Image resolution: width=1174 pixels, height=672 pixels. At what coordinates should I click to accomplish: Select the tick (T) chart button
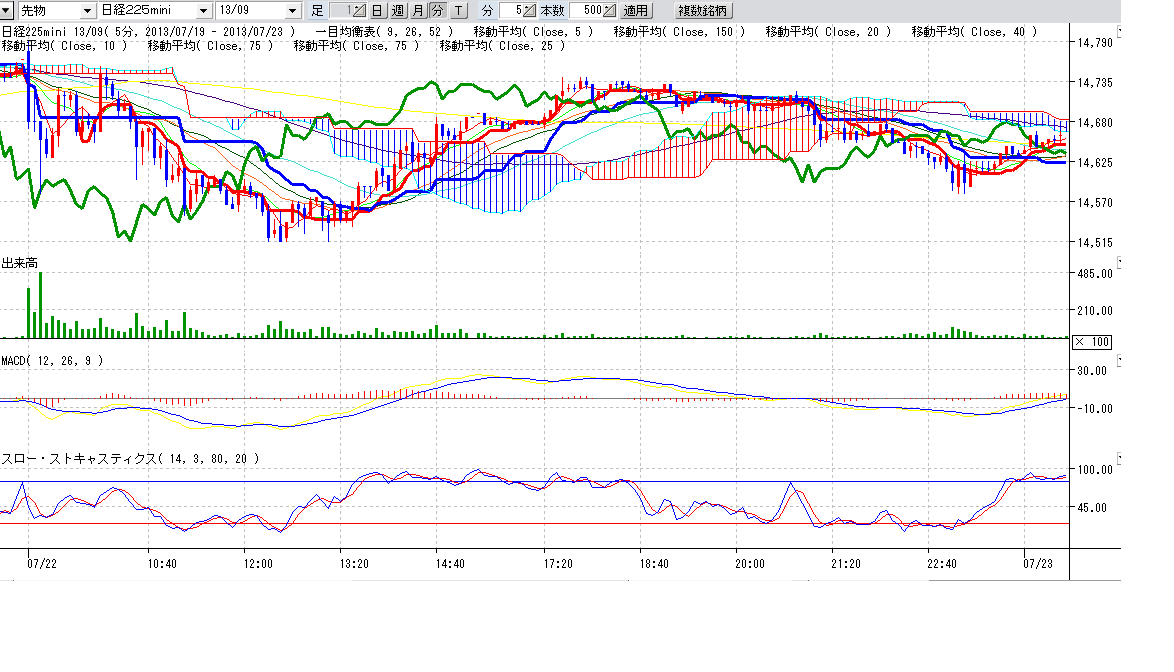[x=457, y=11]
